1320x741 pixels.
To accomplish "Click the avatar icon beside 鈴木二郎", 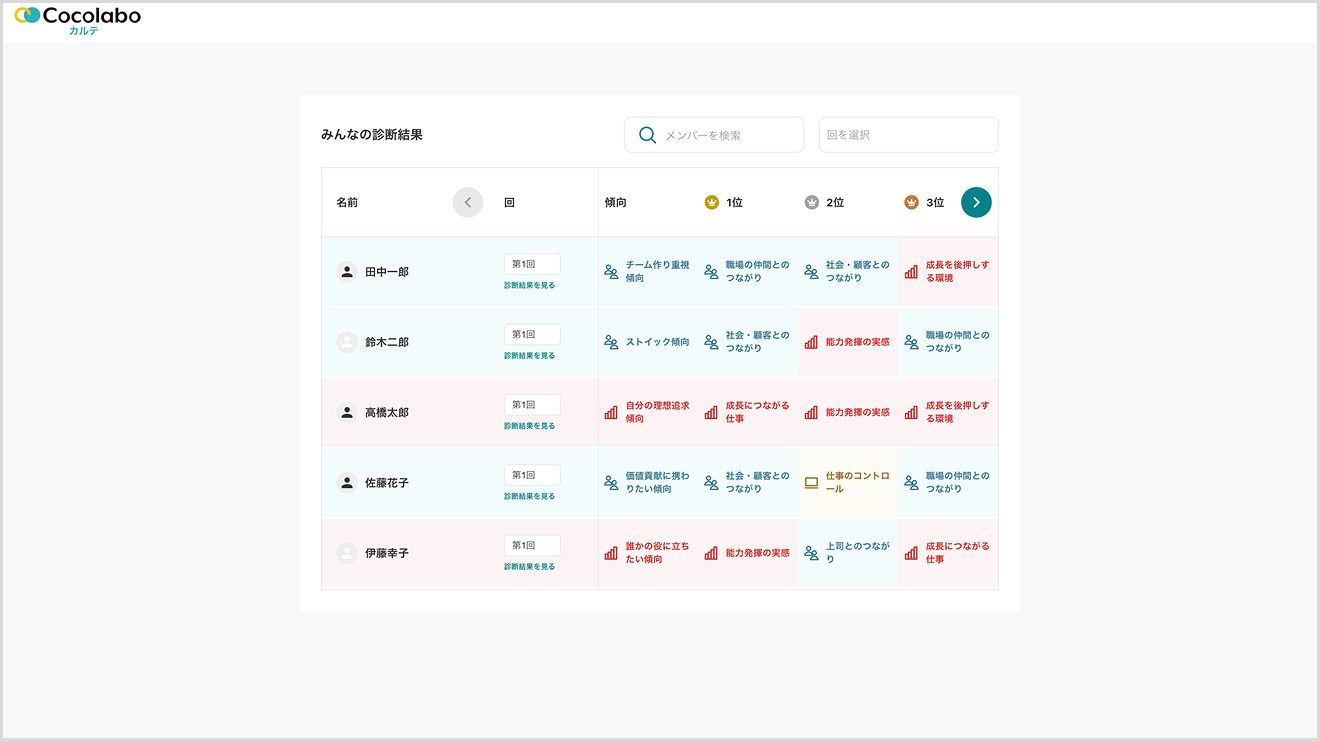I will point(346,341).
